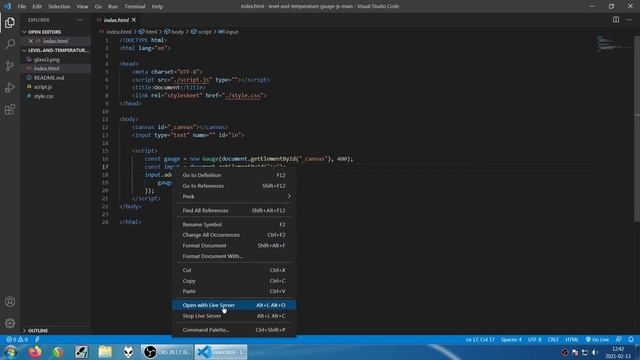The width and height of the screenshot is (640, 360).
Task: Open the Explorer view in activity bar
Action: pyautogui.click(x=10, y=22)
